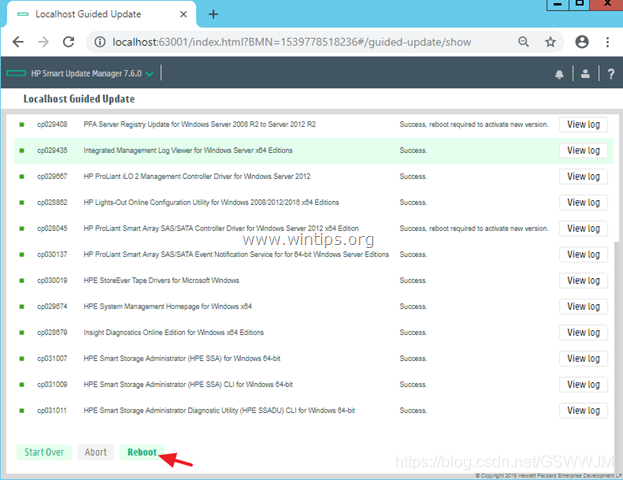Close the Localhost Guided Update tab
This screenshot has height=480, width=623.
(x=183, y=14)
